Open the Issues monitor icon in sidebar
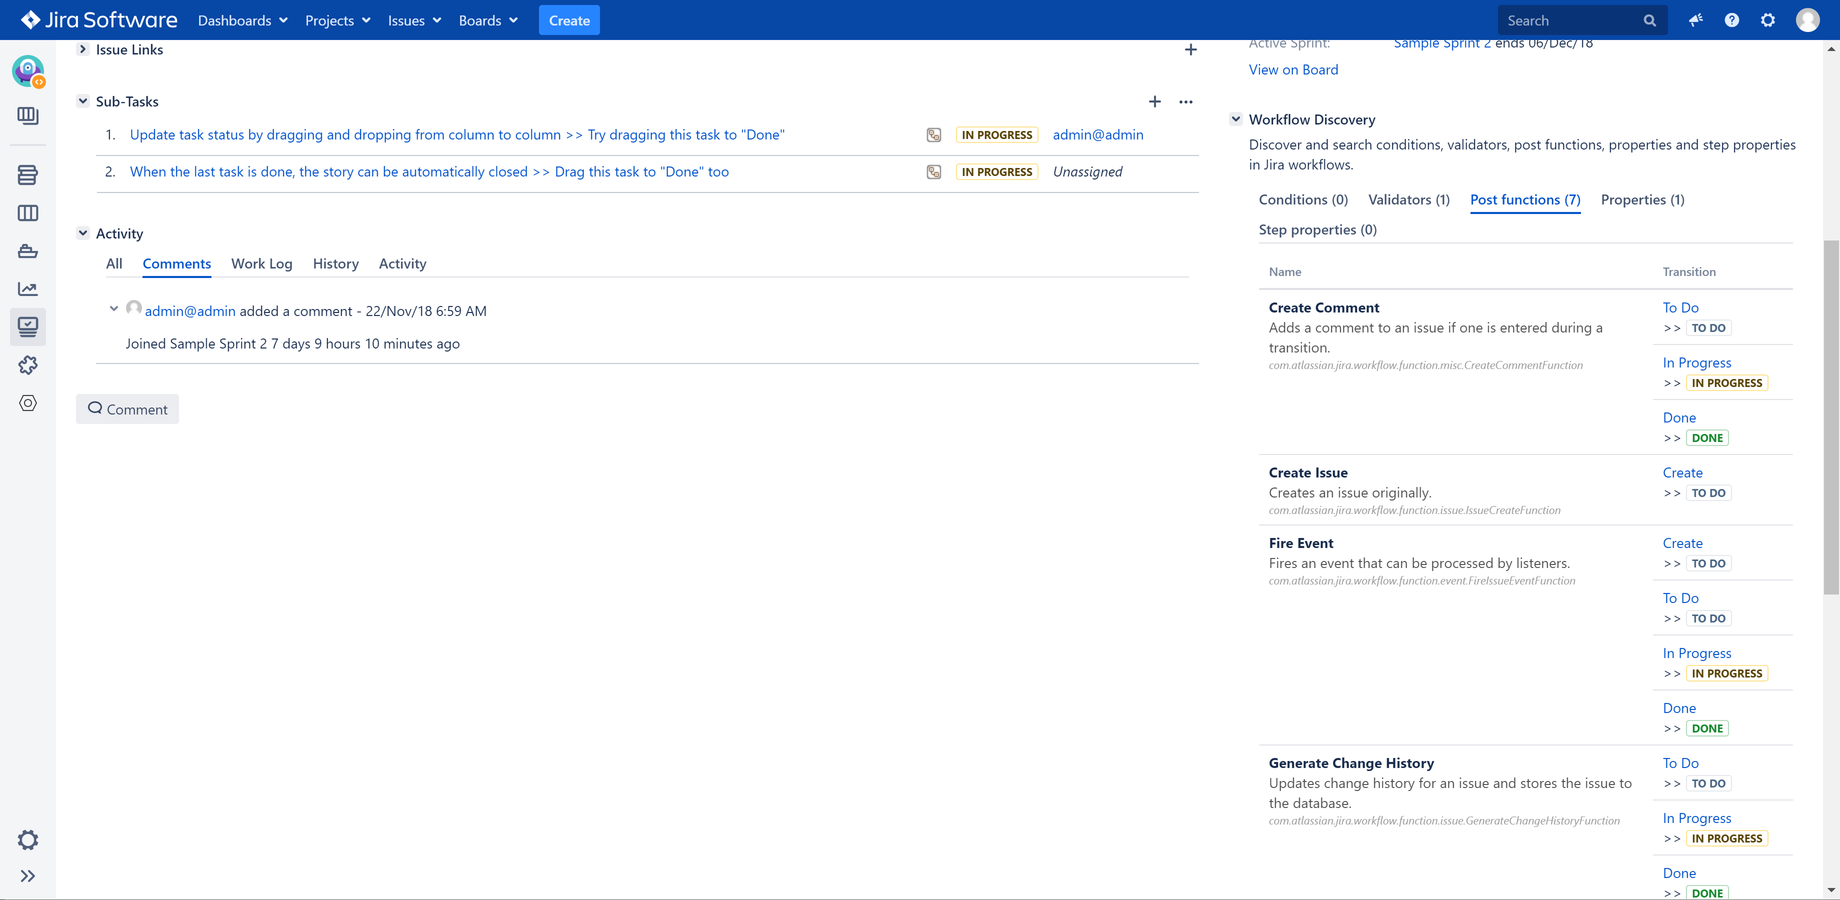The height and width of the screenshot is (900, 1840). (28, 327)
